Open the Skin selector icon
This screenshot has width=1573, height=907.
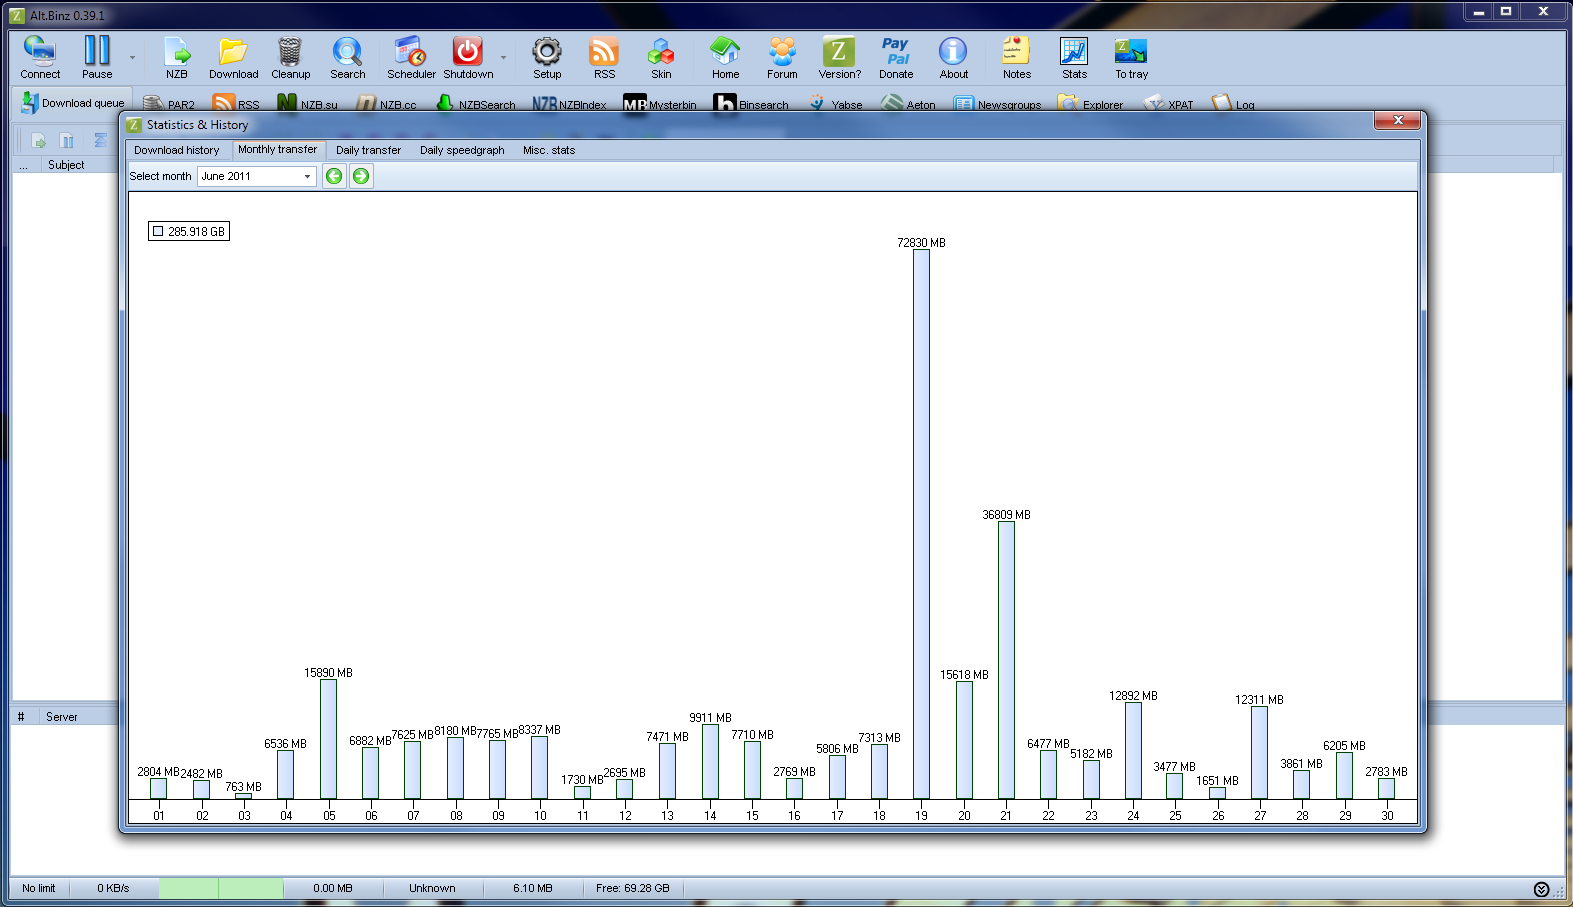pos(661,57)
